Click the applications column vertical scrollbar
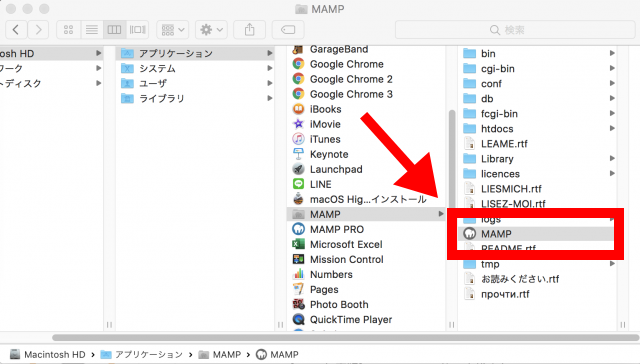 pos(451,159)
